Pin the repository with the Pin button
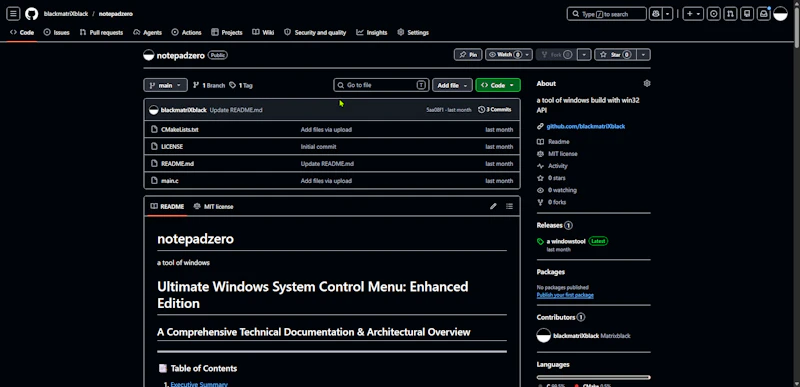The width and height of the screenshot is (800, 387). 468,55
